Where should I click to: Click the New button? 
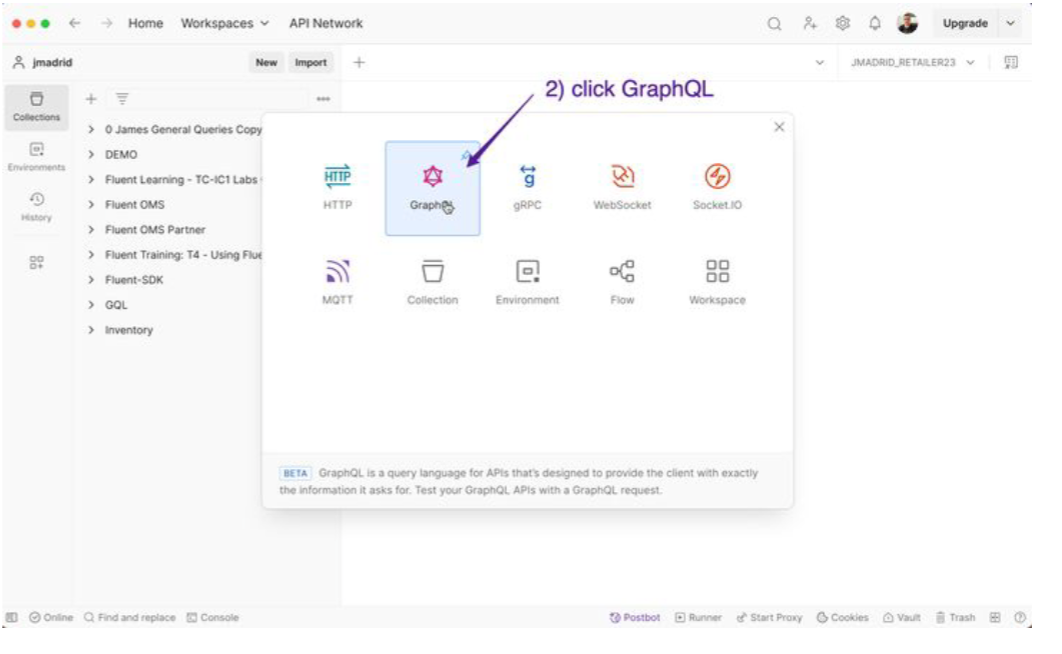click(x=266, y=61)
